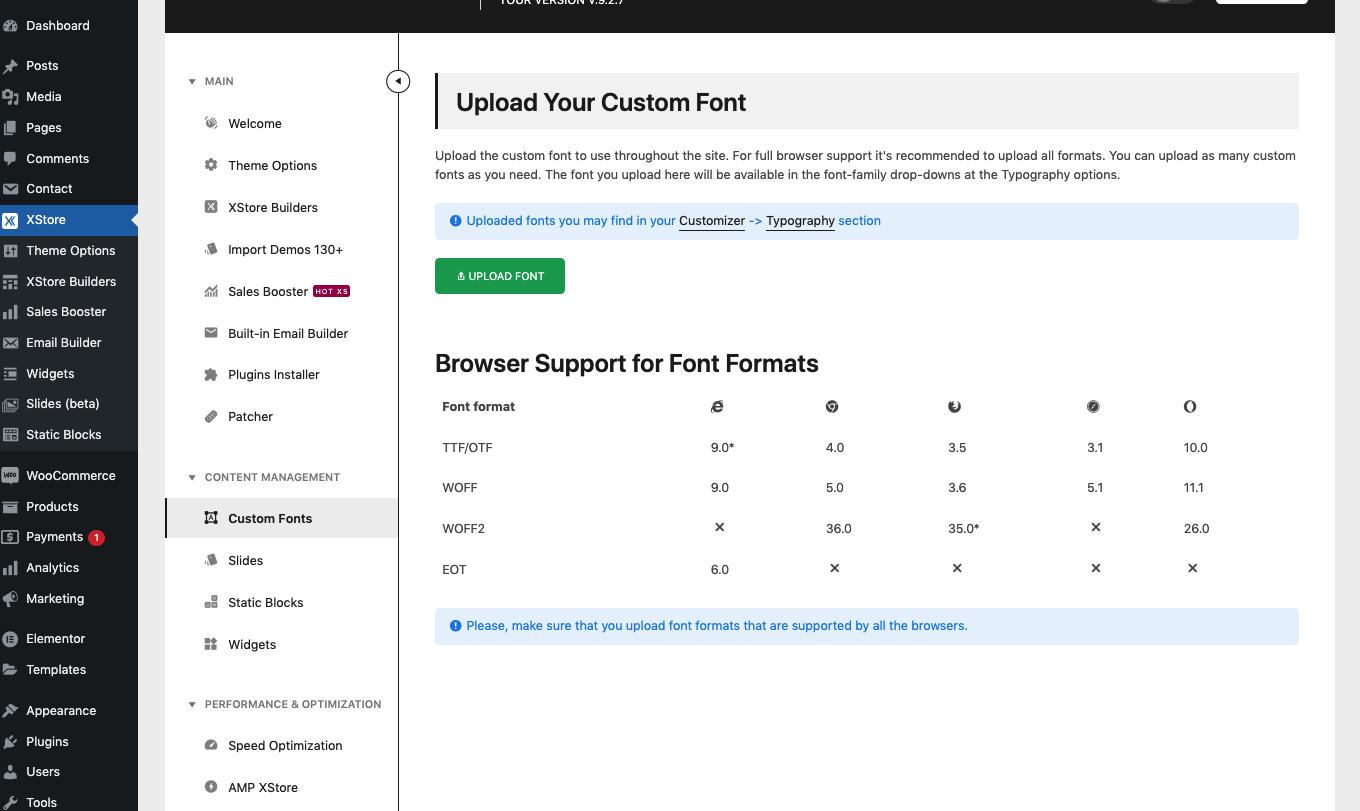Image resolution: width=1360 pixels, height=811 pixels.
Task: Click the Upload Your Custom Font heading
Action: pos(601,102)
